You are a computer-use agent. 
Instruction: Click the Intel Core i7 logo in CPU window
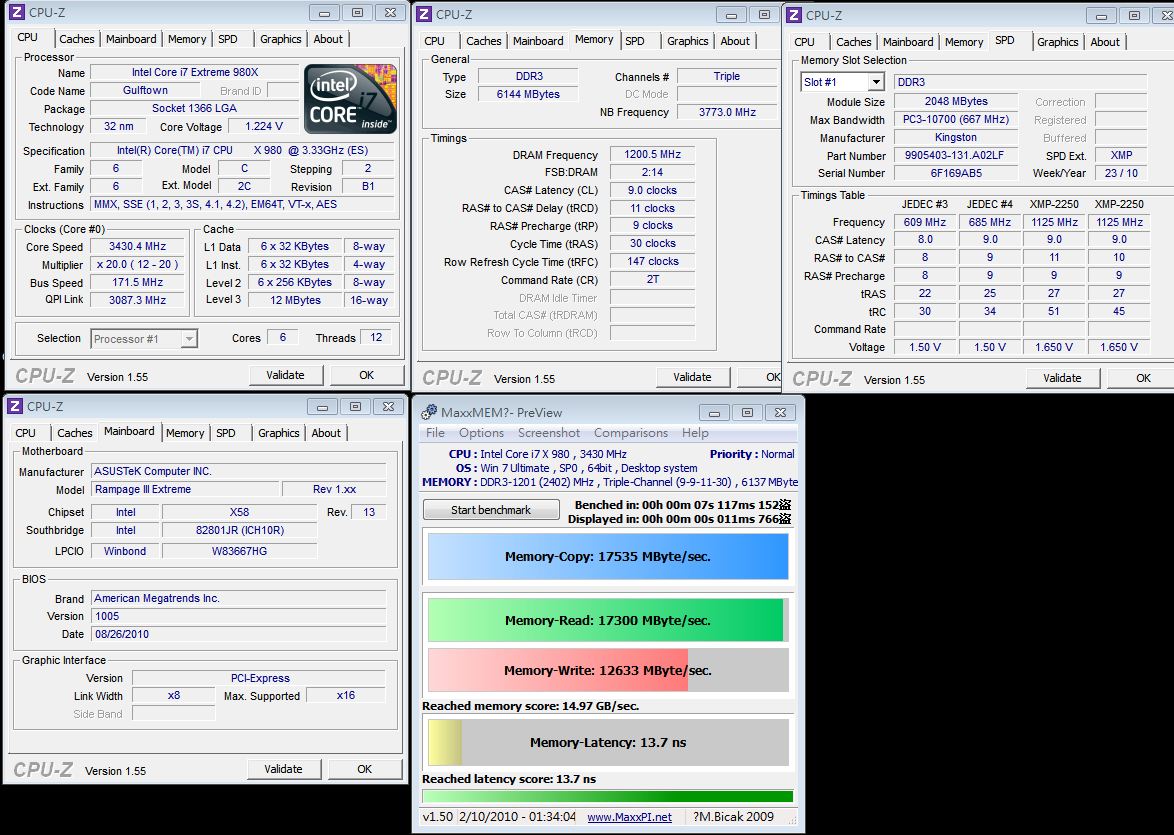(x=350, y=99)
